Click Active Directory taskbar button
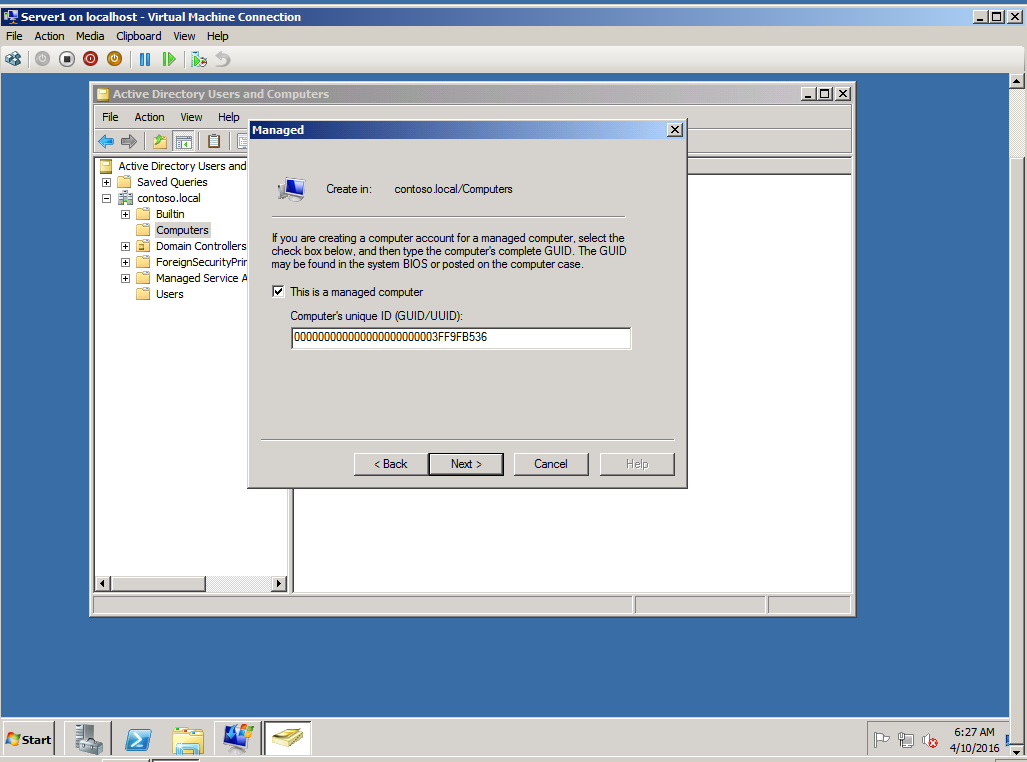The image size is (1027, 762). click(288, 738)
